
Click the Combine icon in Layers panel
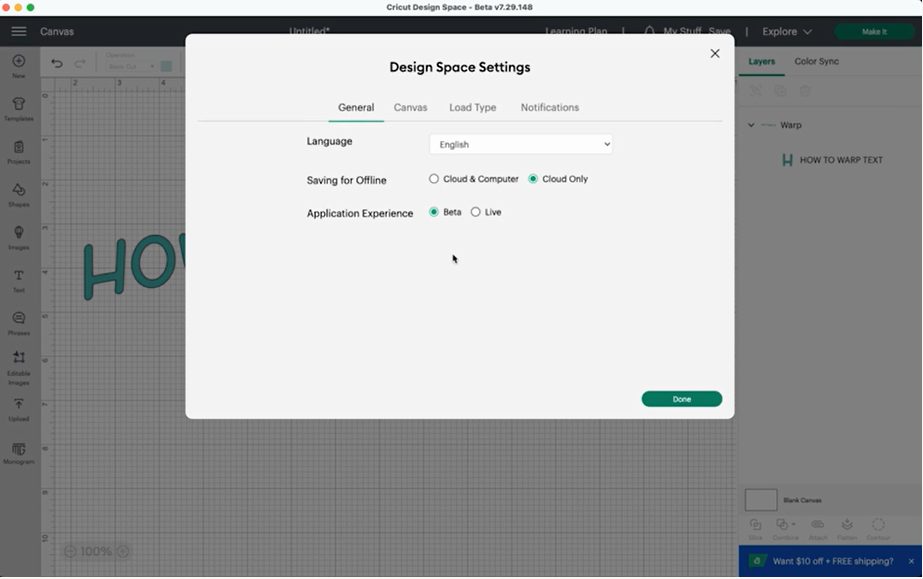coord(782,524)
